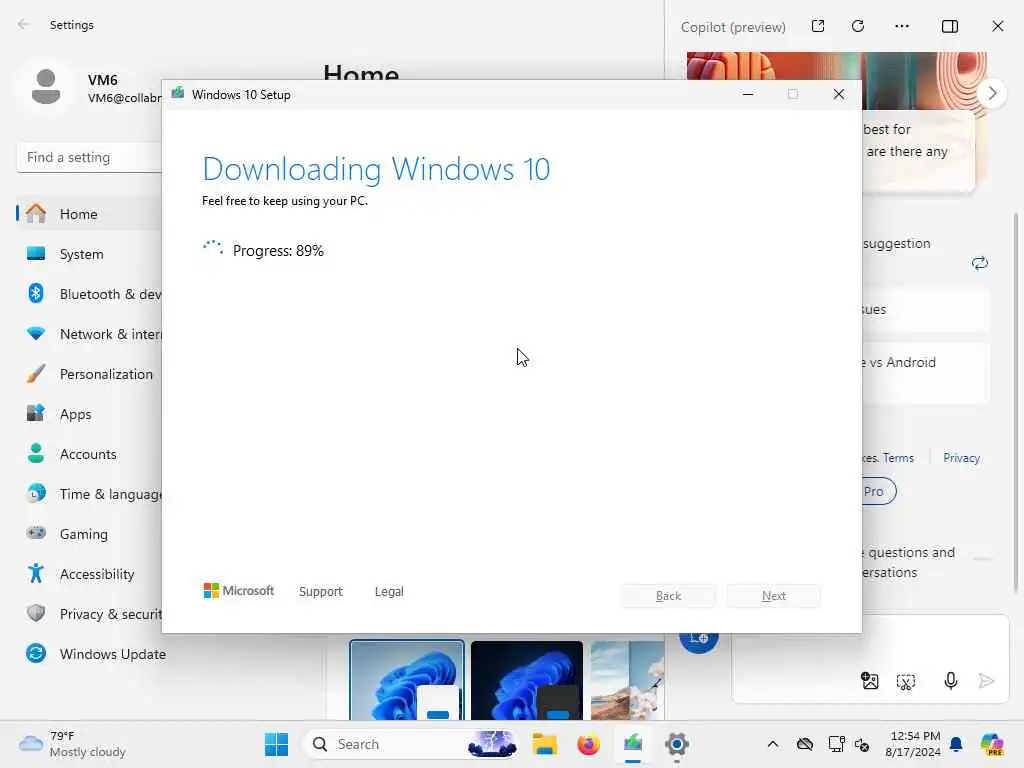The width and height of the screenshot is (1024, 768).
Task: Open Time & language category
Action: (x=89, y=494)
